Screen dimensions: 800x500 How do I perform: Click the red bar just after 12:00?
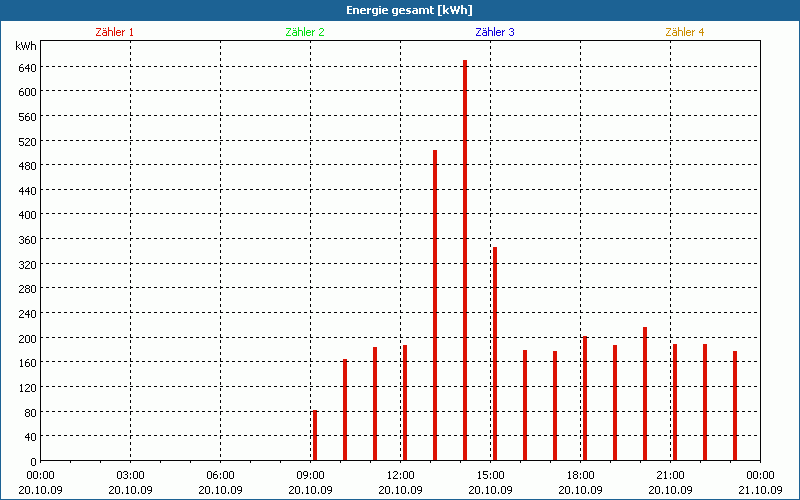pyautogui.click(x=405, y=403)
